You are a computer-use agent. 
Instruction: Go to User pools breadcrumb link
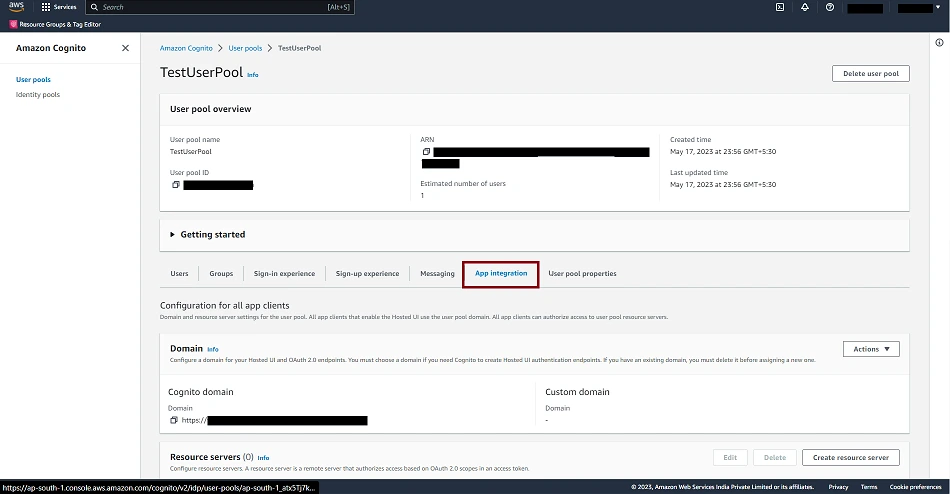click(x=245, y=48)
